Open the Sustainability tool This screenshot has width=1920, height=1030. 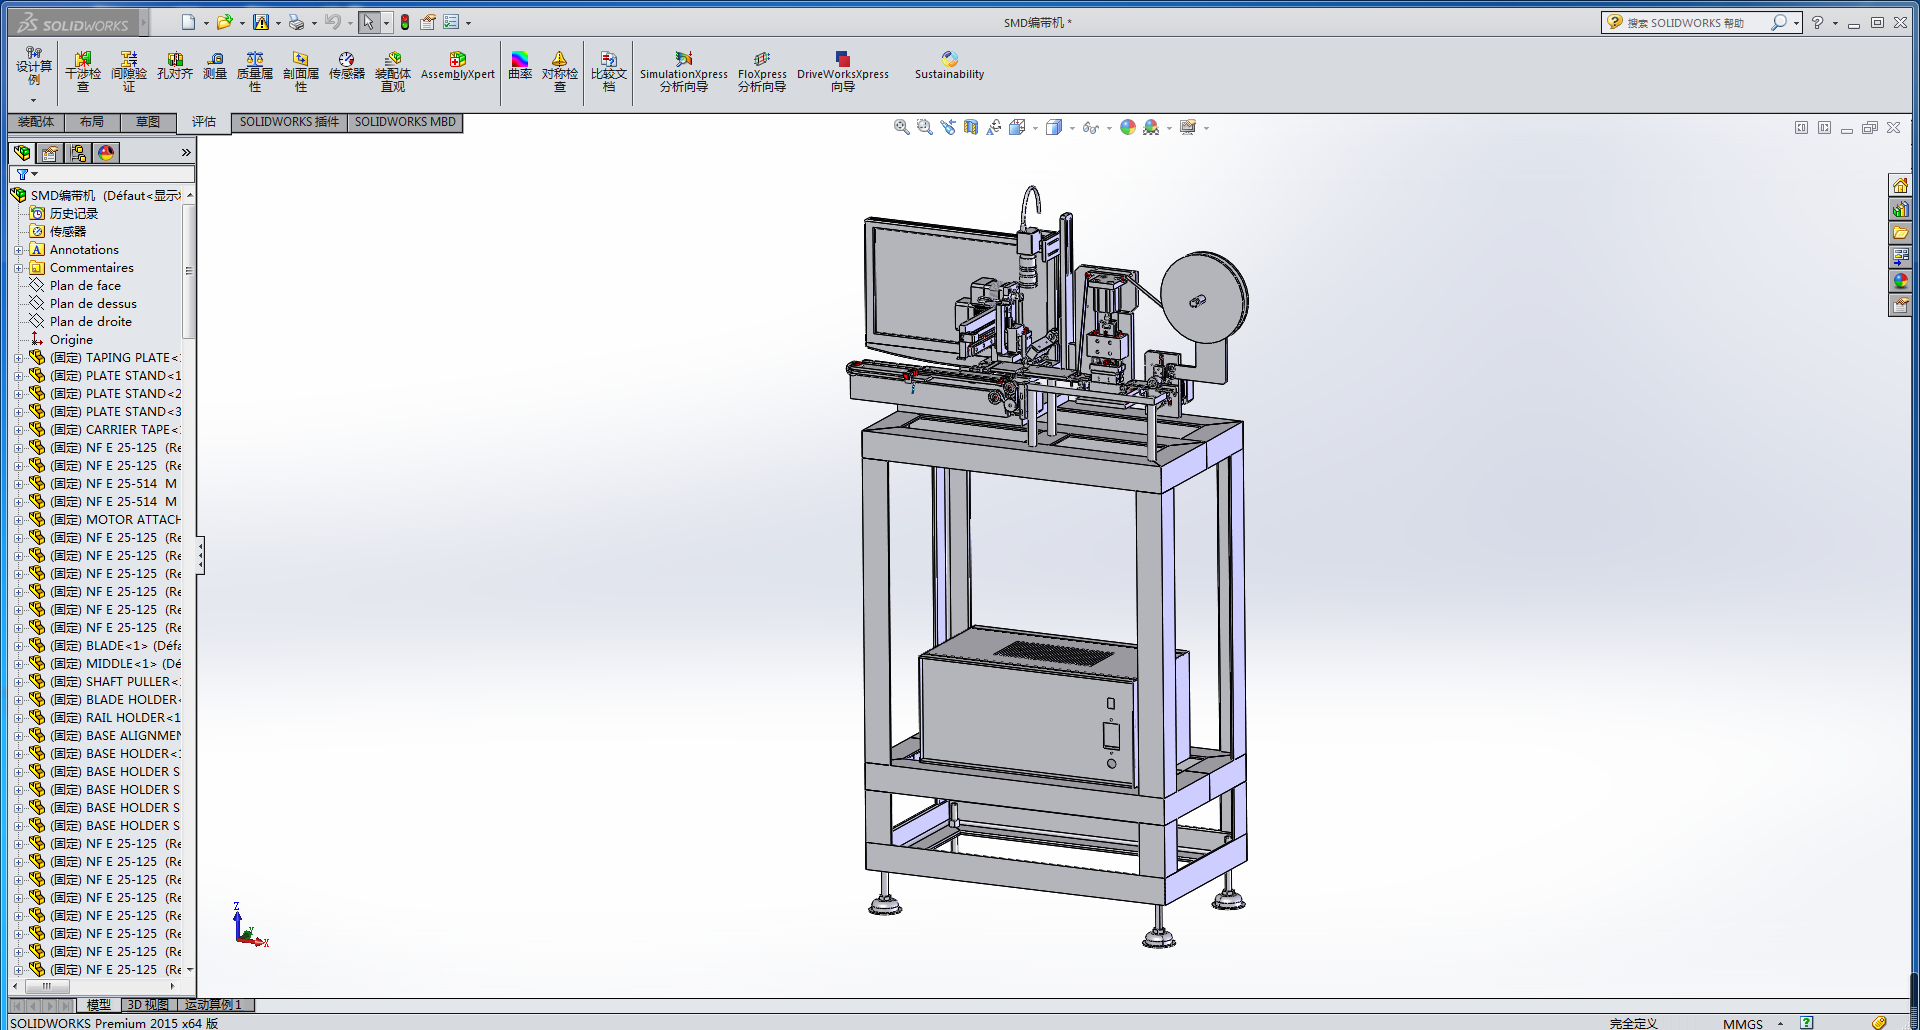949,66
